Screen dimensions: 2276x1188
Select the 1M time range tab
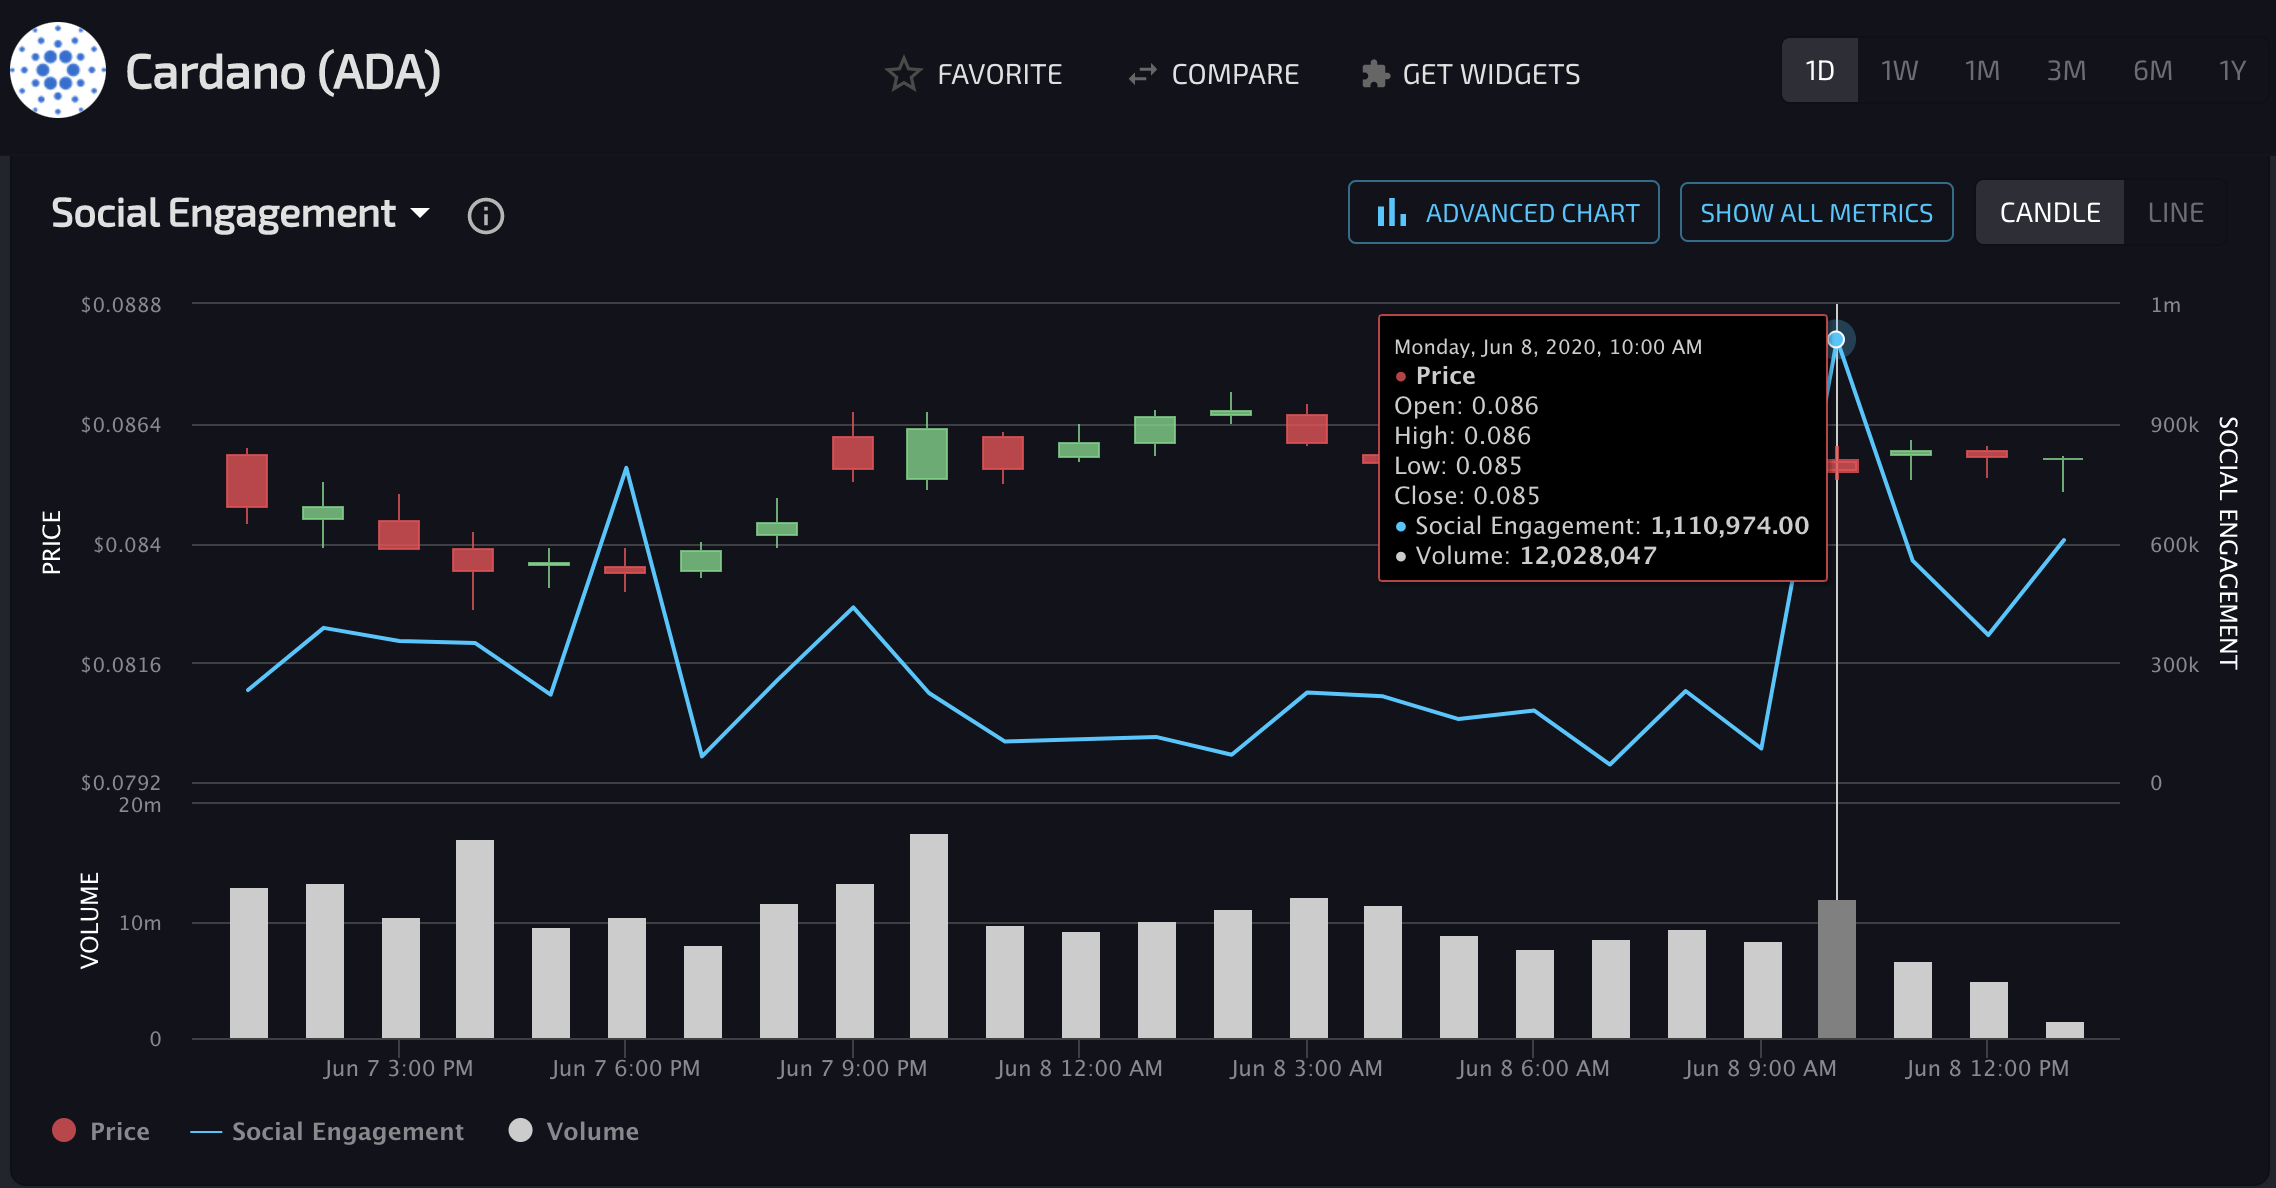coord(1982,71)
